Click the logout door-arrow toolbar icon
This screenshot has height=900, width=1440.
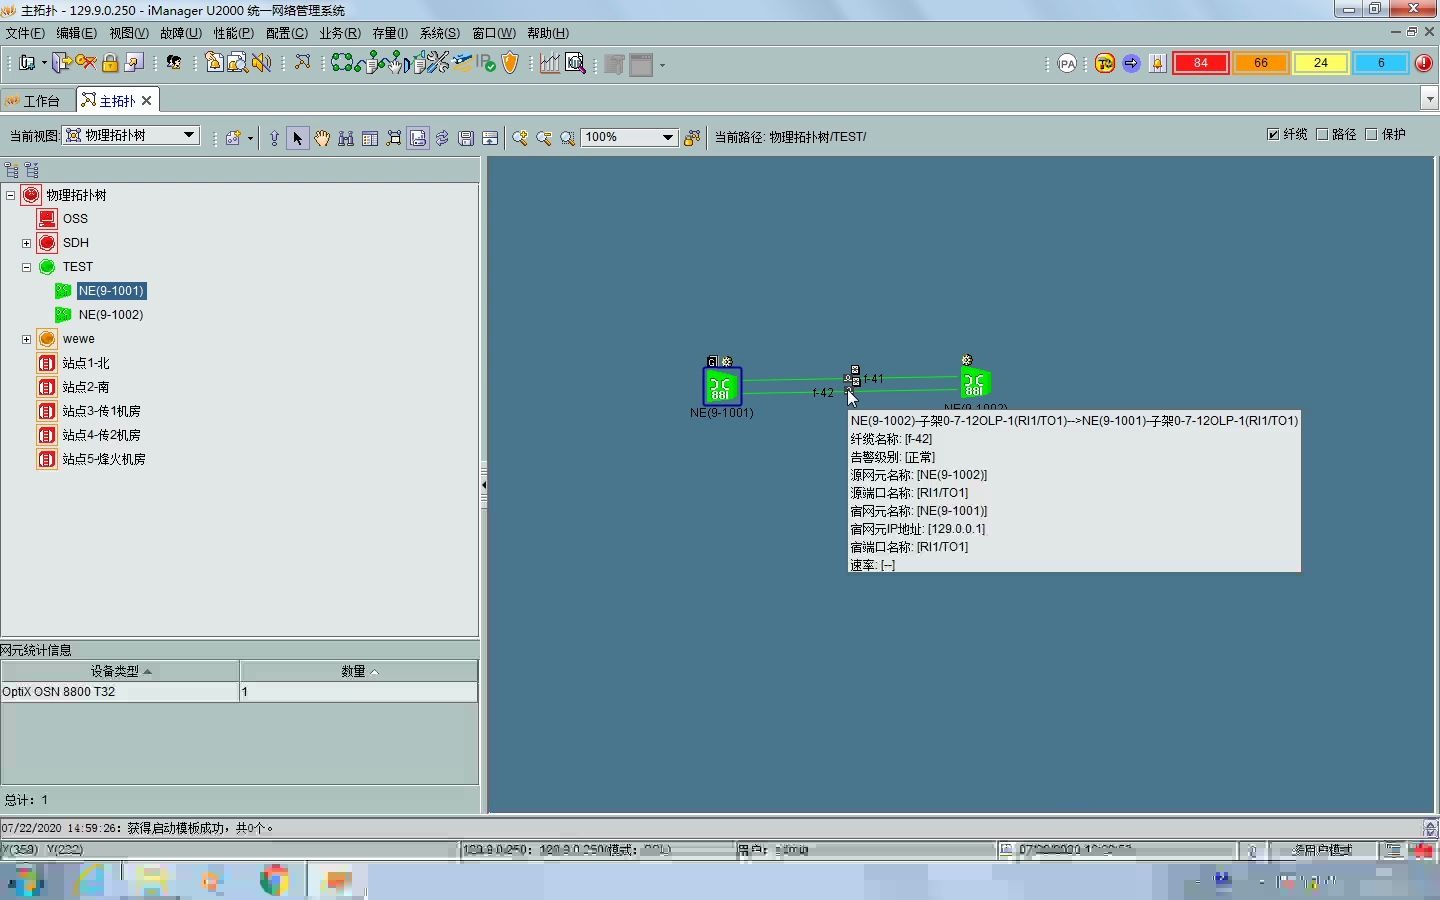tap(62, 63)
